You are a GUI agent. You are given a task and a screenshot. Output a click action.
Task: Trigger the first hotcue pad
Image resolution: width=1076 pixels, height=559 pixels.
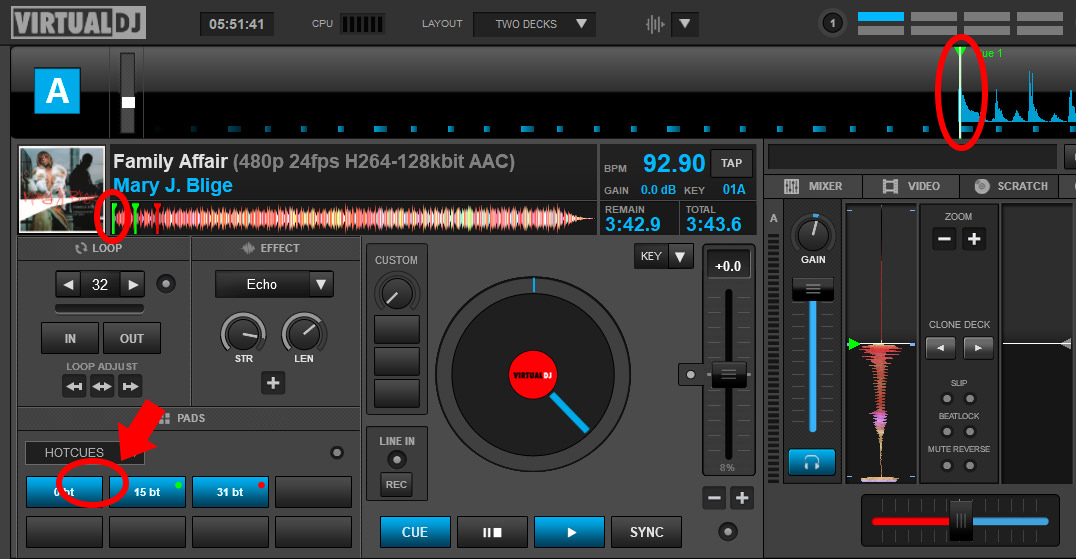65,492
